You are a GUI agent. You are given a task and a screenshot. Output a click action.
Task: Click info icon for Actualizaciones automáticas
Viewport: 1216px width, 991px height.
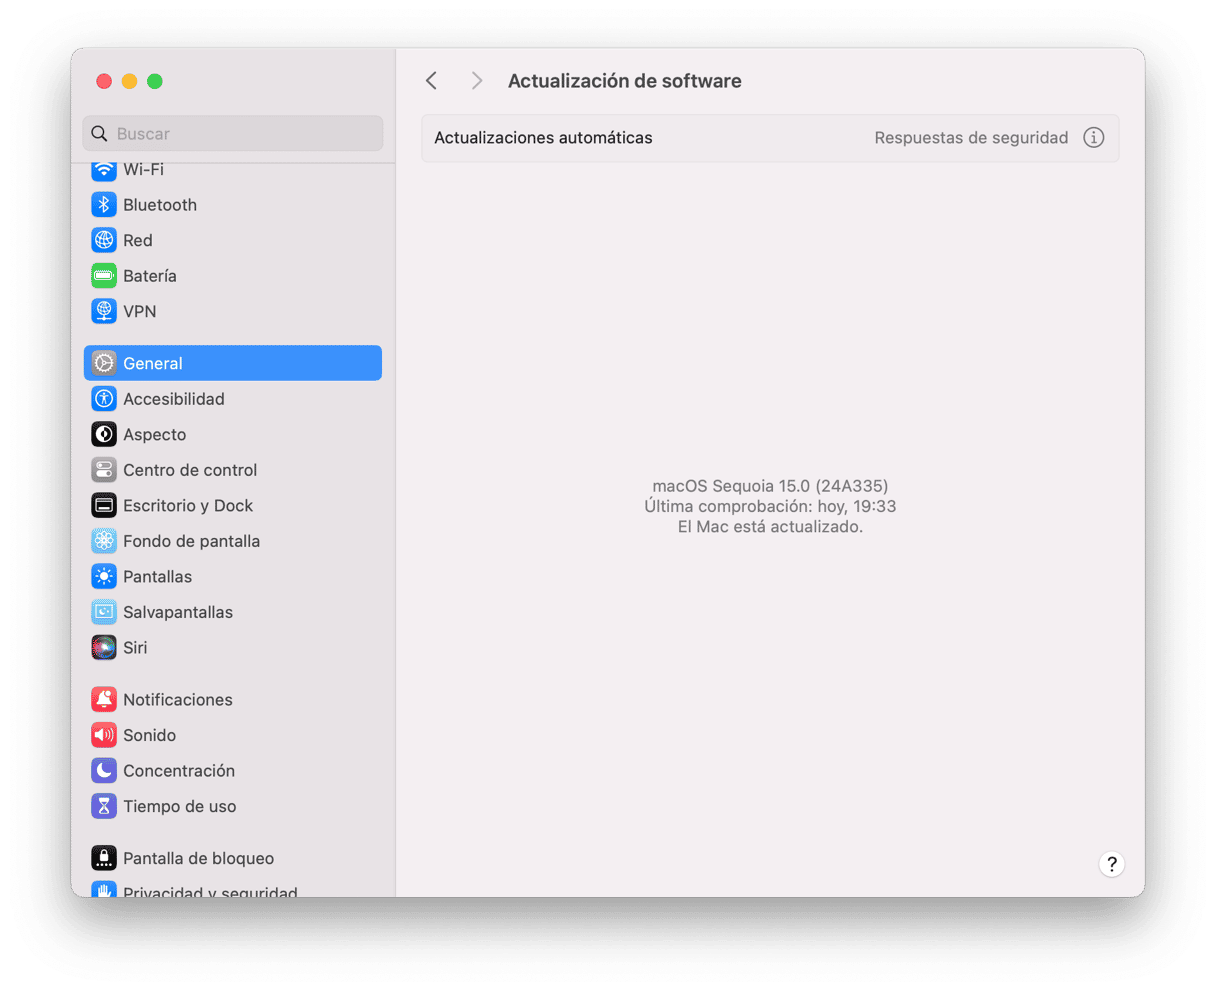[1093, 138]
